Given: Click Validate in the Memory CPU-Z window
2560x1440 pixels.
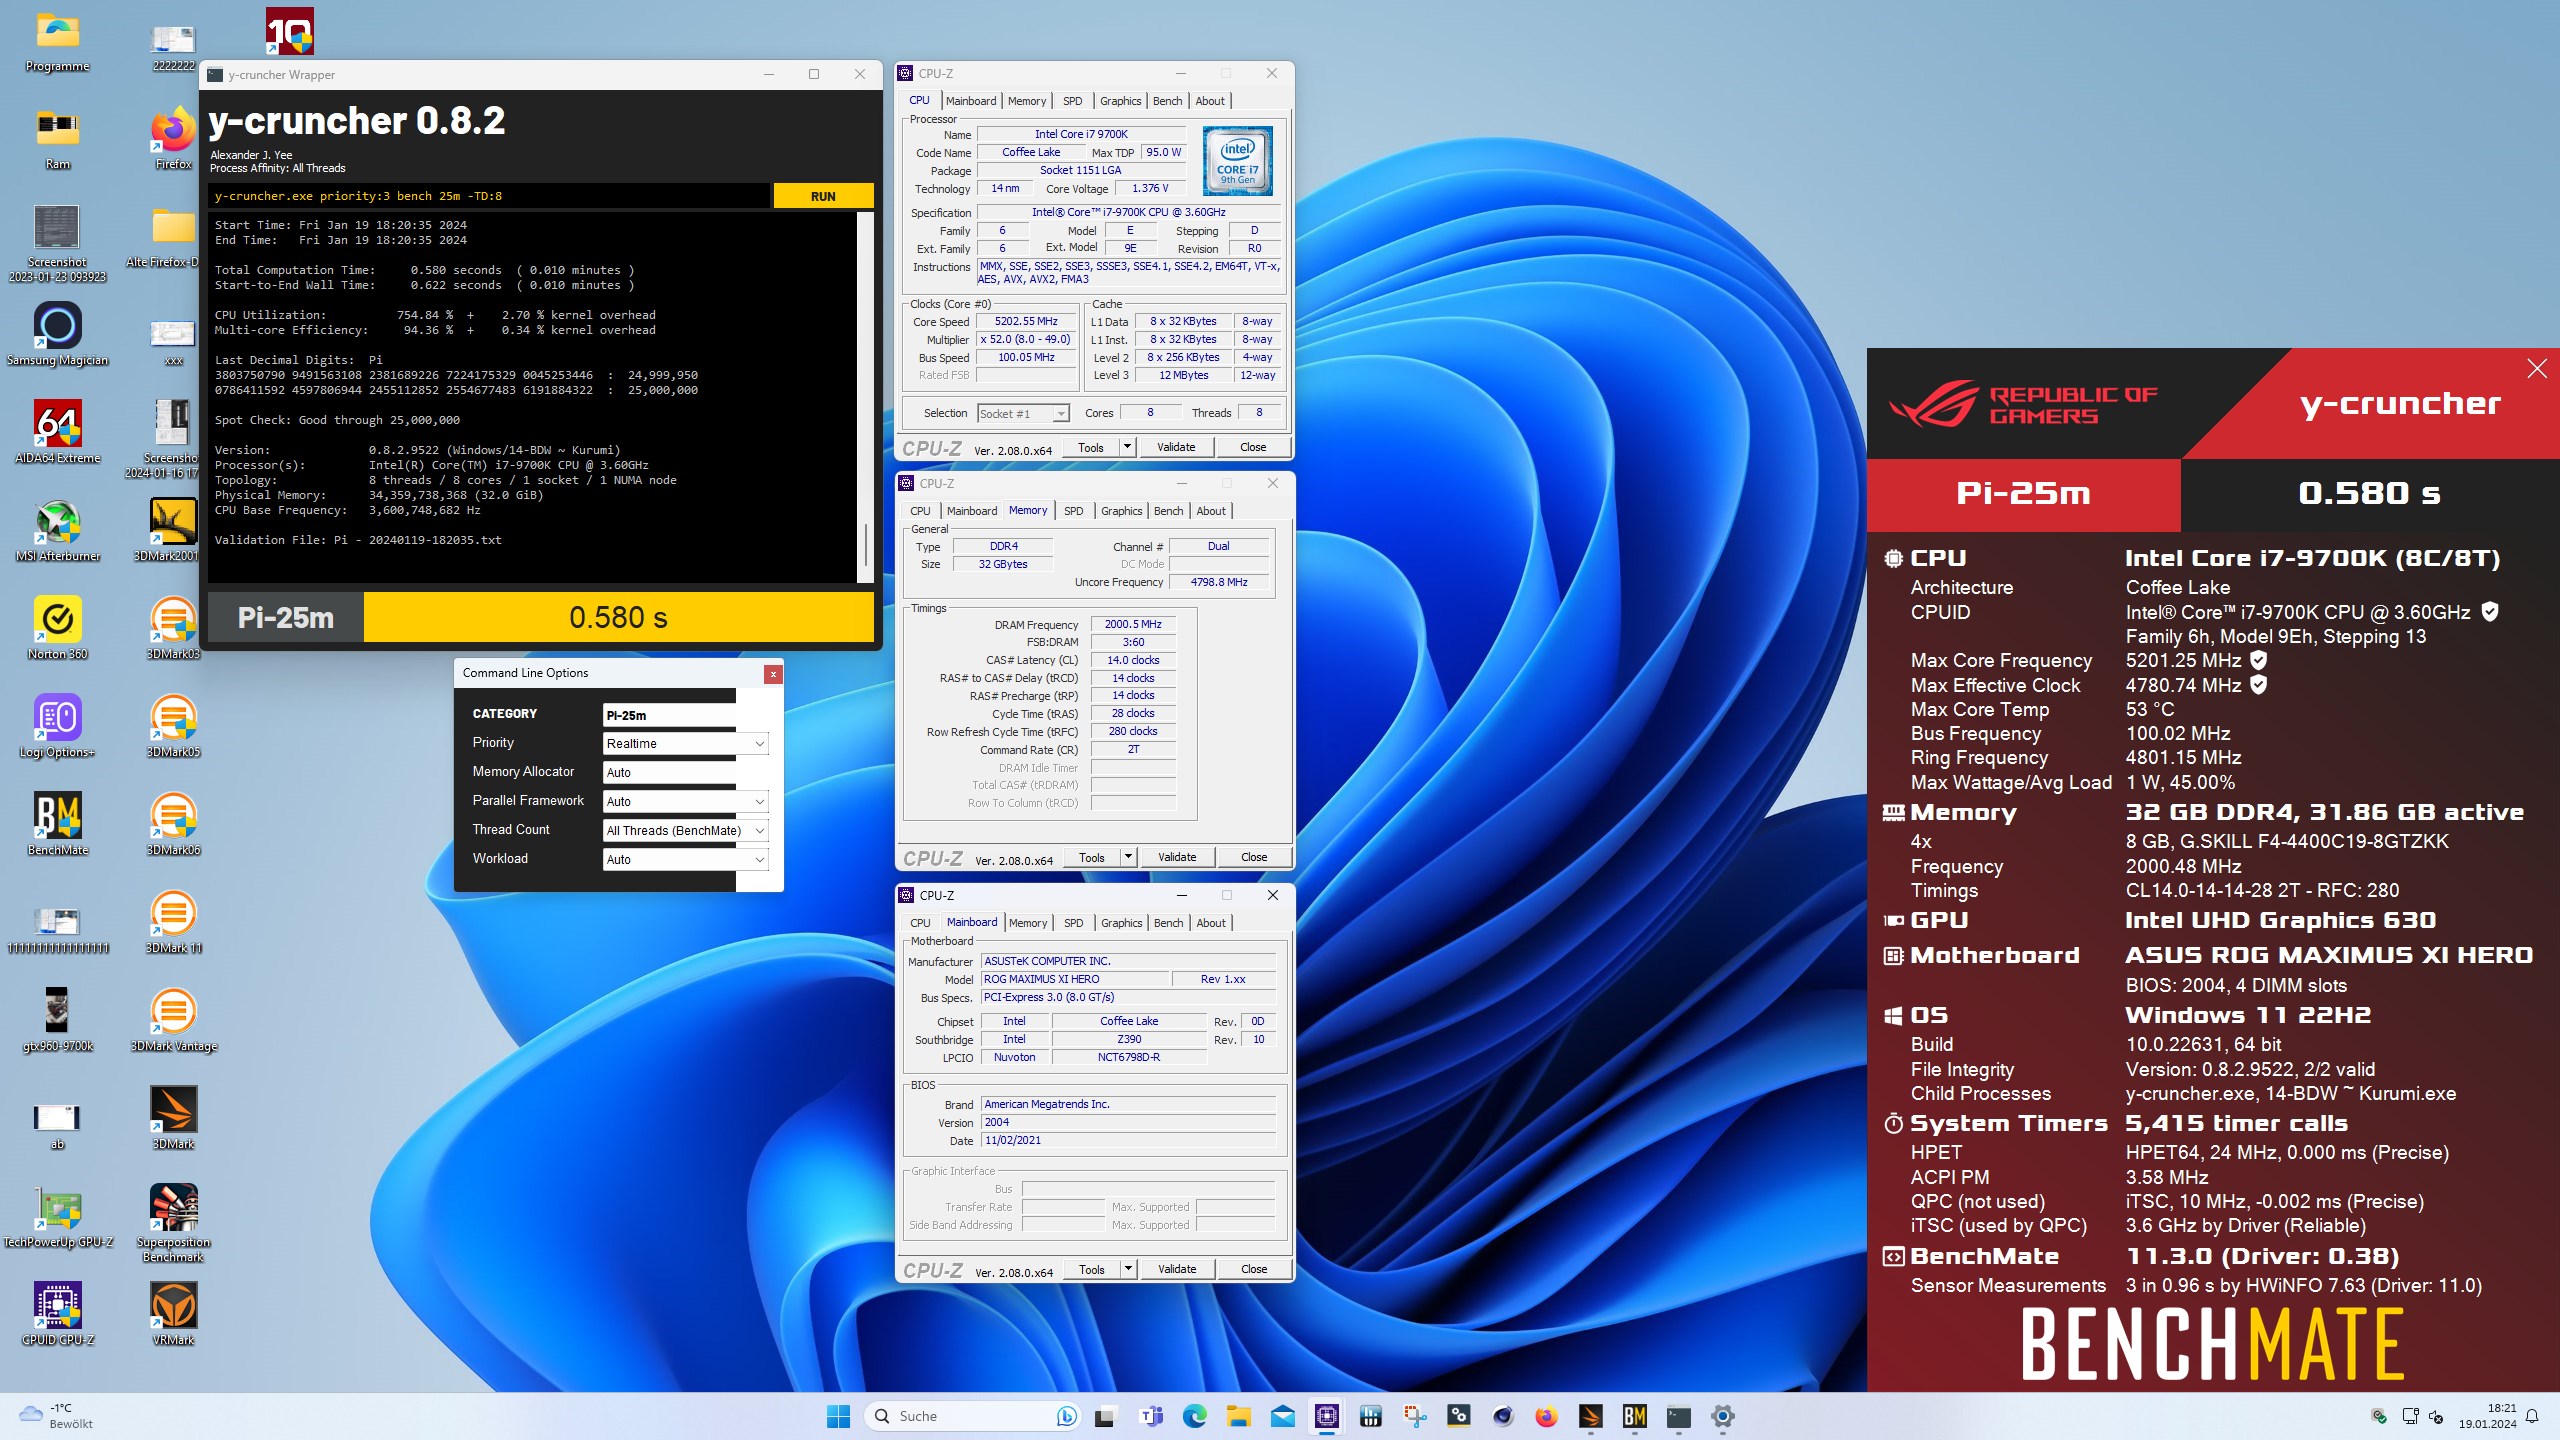Looking at the screenshot, I should (1177, 857).
